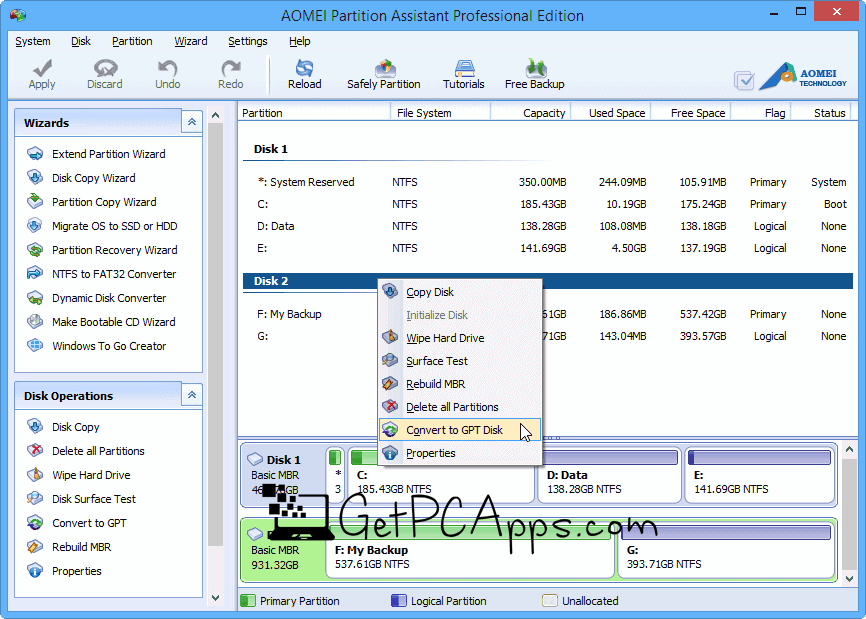Viewport: 866px width, 619px height.
Task: Click Wipe Hard Drive under Disk Operations
Action: coord(89,475)
